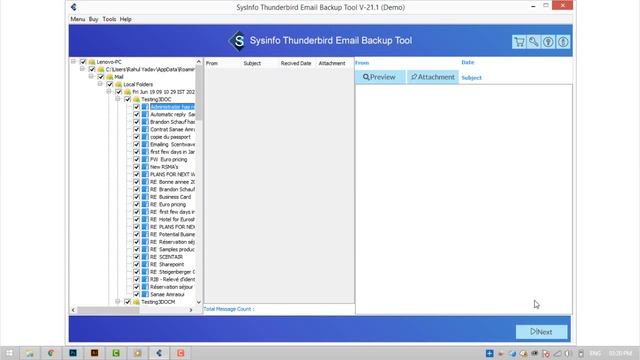Click mail icon beside Sanae Amraoui
The width and height of the screenshot is (640, 360).
point(145,294)
